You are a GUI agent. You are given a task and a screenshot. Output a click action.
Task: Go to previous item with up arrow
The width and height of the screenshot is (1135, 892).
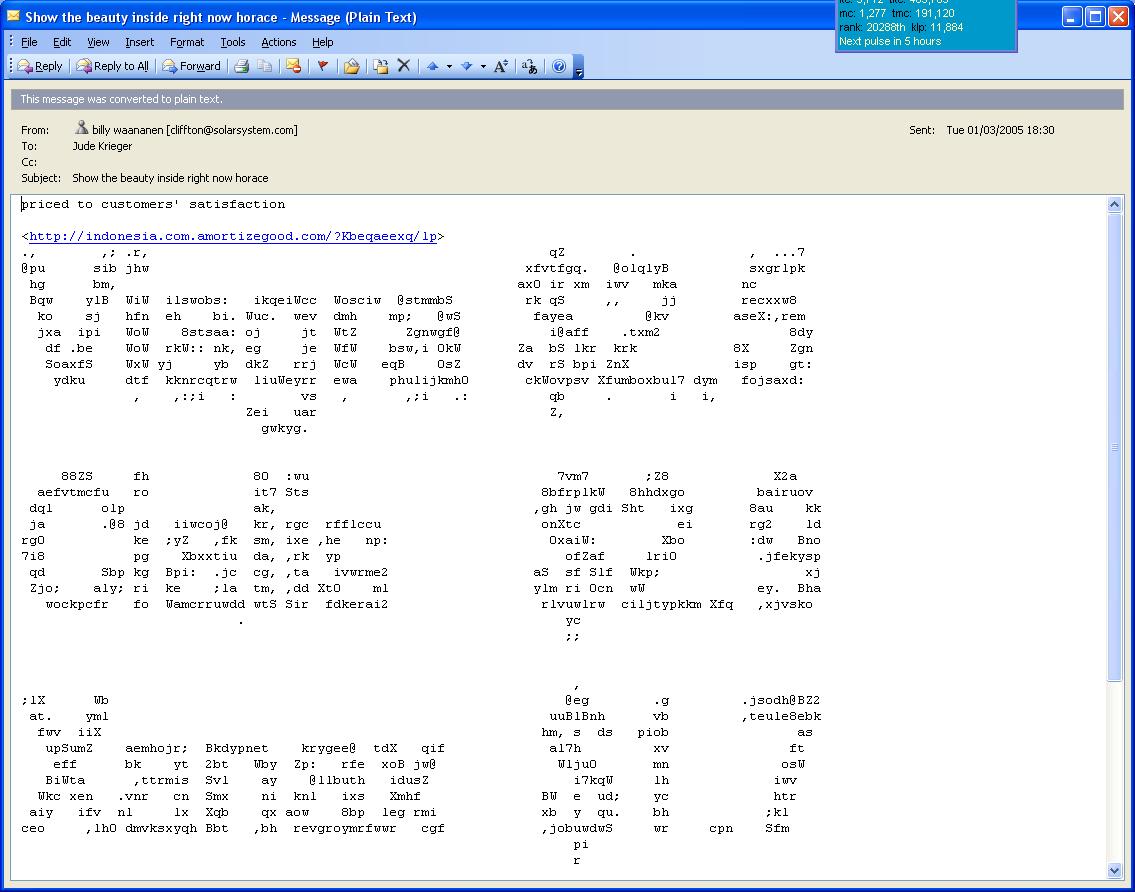tap(433, 66)
